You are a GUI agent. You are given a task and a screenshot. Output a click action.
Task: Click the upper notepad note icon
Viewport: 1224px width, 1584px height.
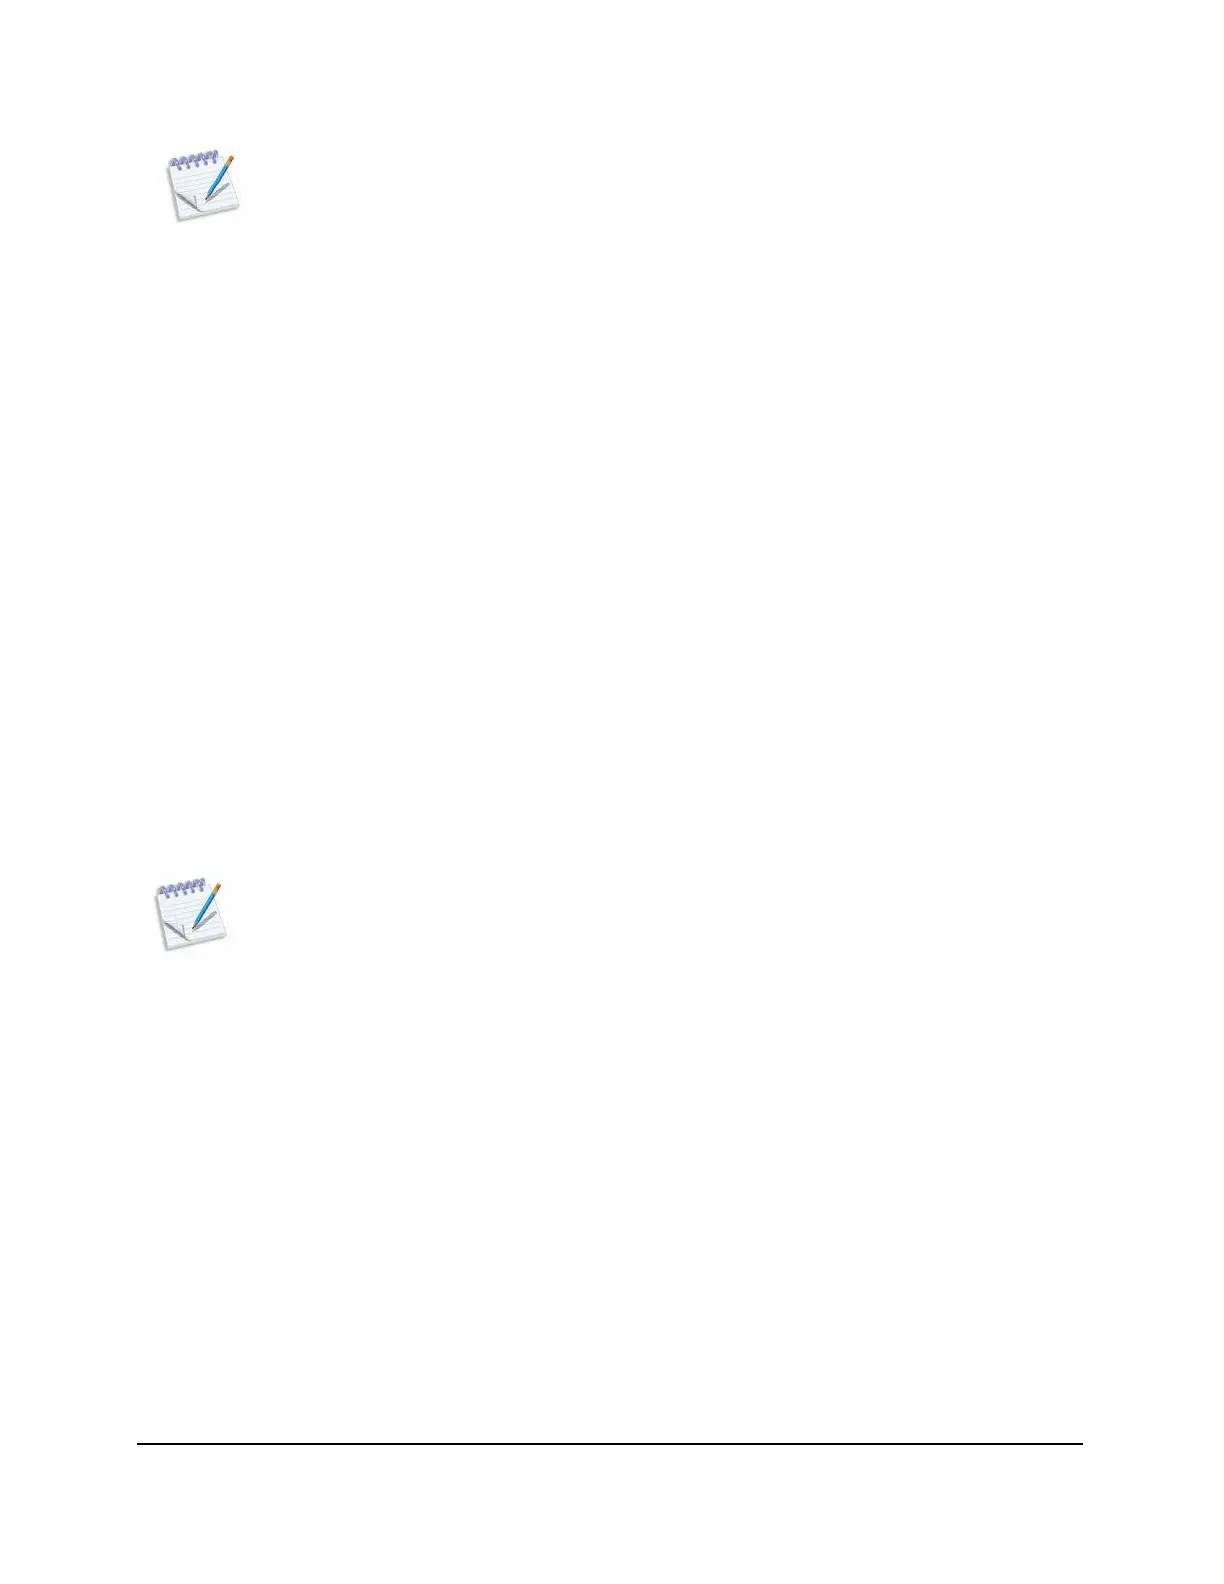[203, 186]
